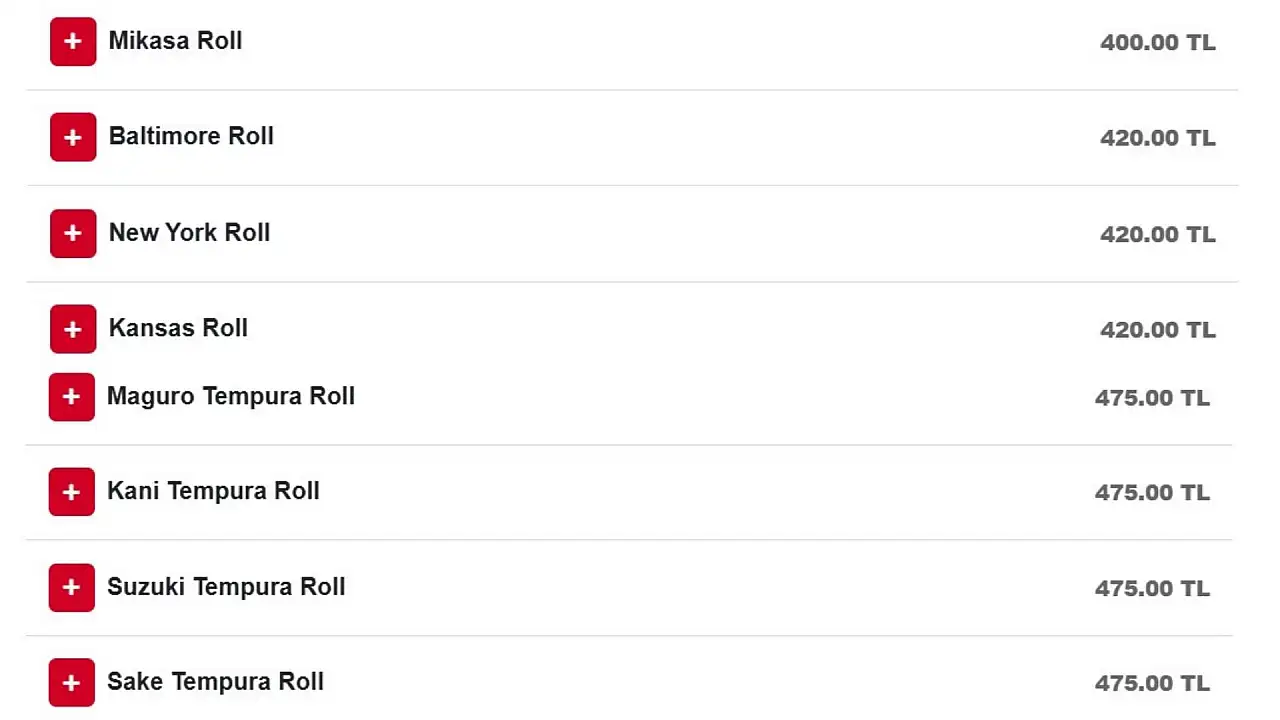Select the Kani Tempura Roll label

point(213,491)
